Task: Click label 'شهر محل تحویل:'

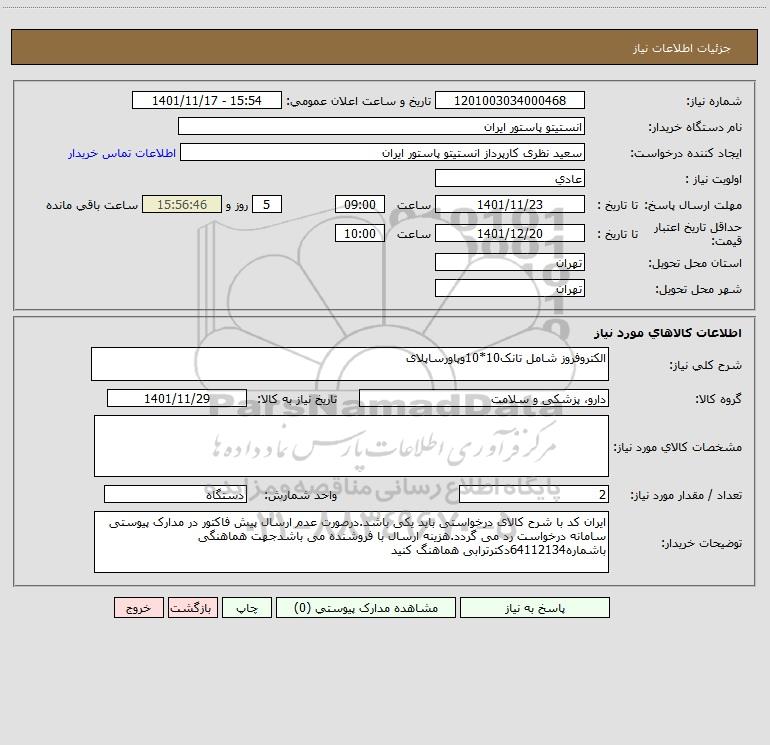Action: pos(698,289)
